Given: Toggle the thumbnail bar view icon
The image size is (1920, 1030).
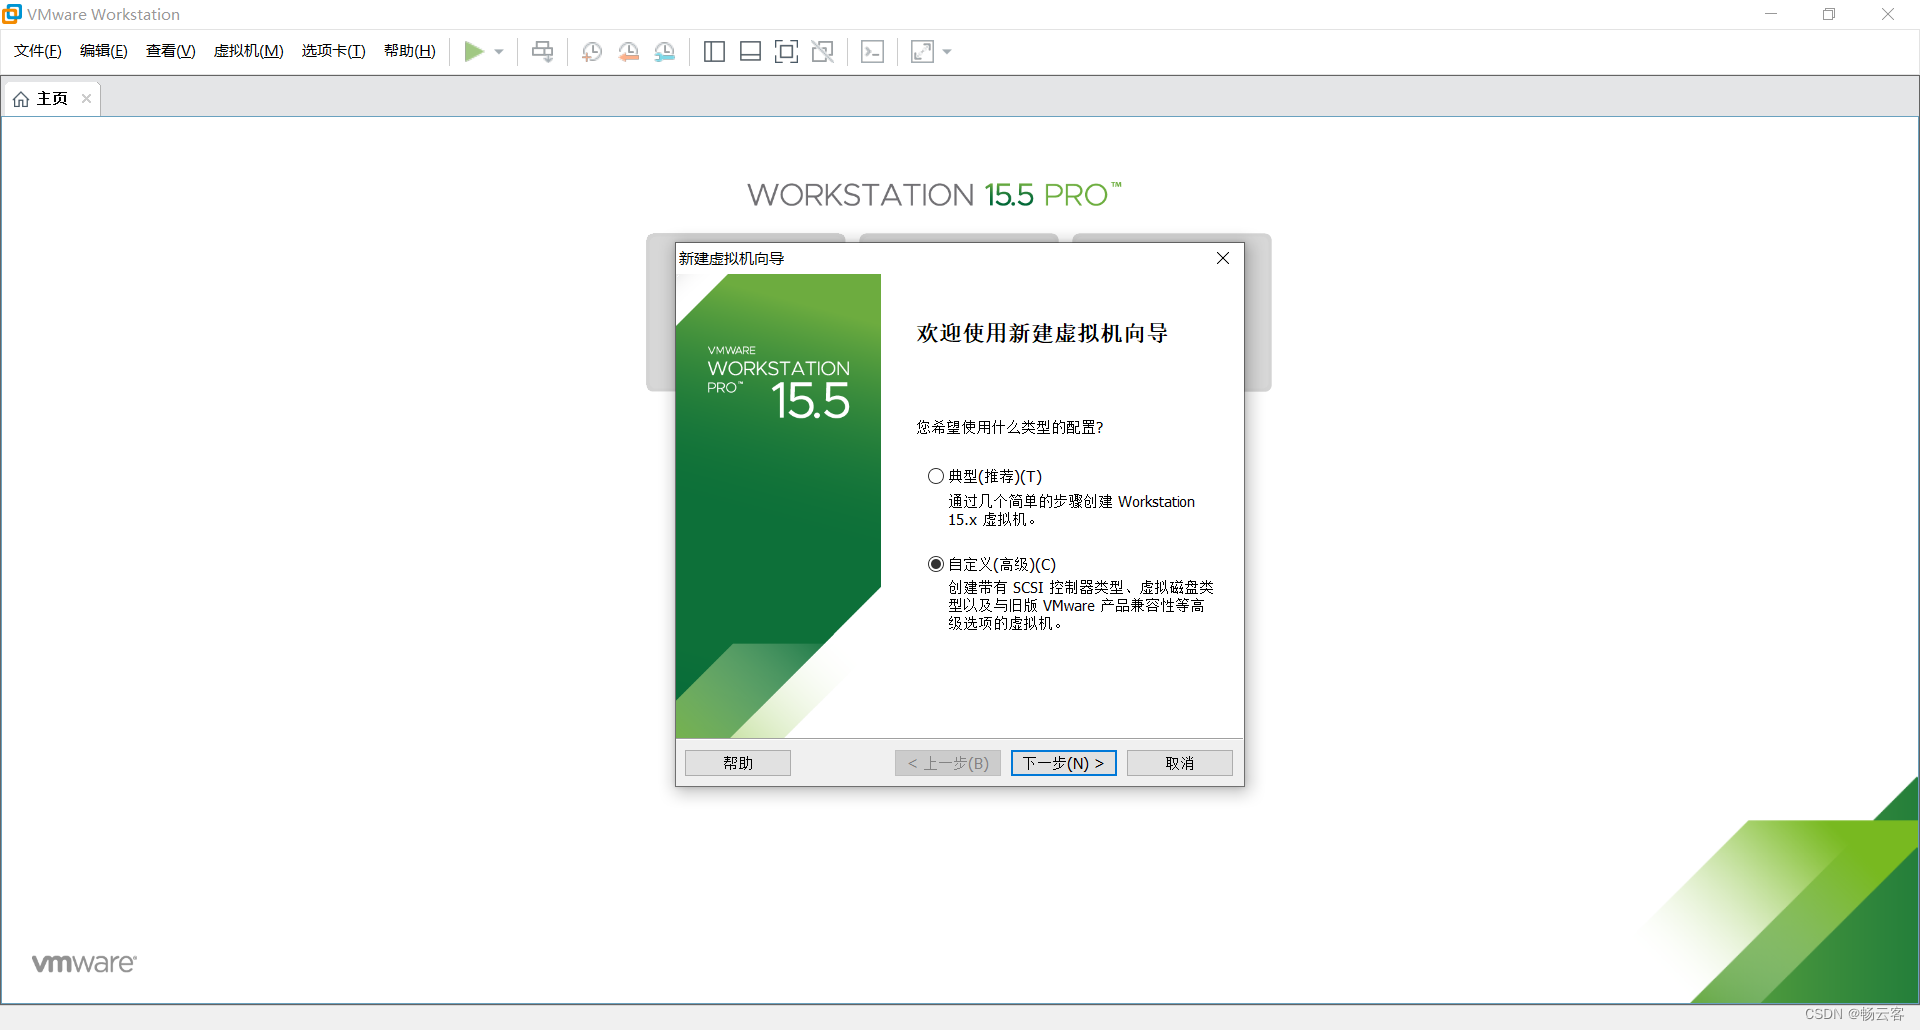Looking at the screenshot, I should [750, 52].
